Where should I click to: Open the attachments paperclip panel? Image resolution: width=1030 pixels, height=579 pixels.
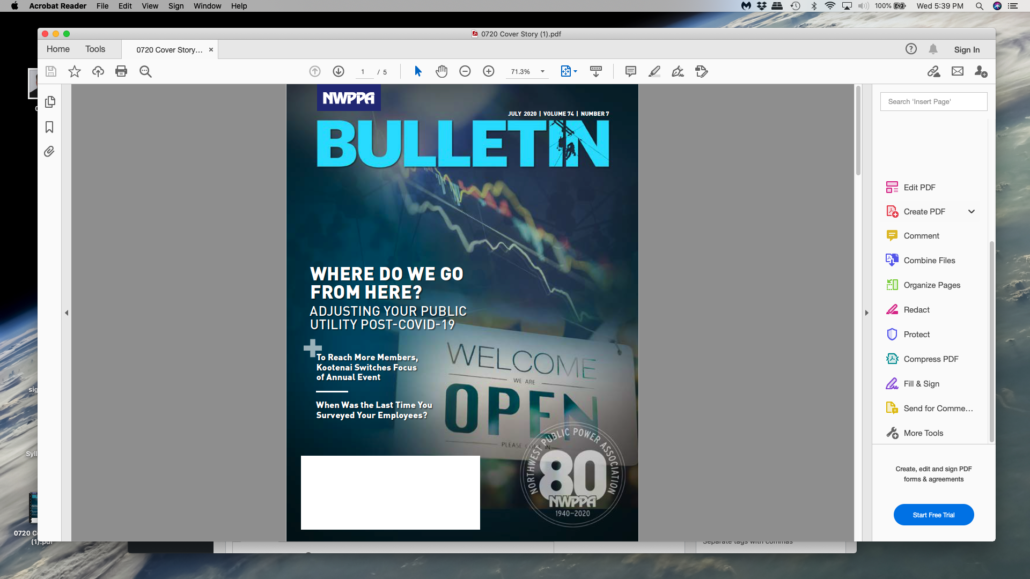50,152
